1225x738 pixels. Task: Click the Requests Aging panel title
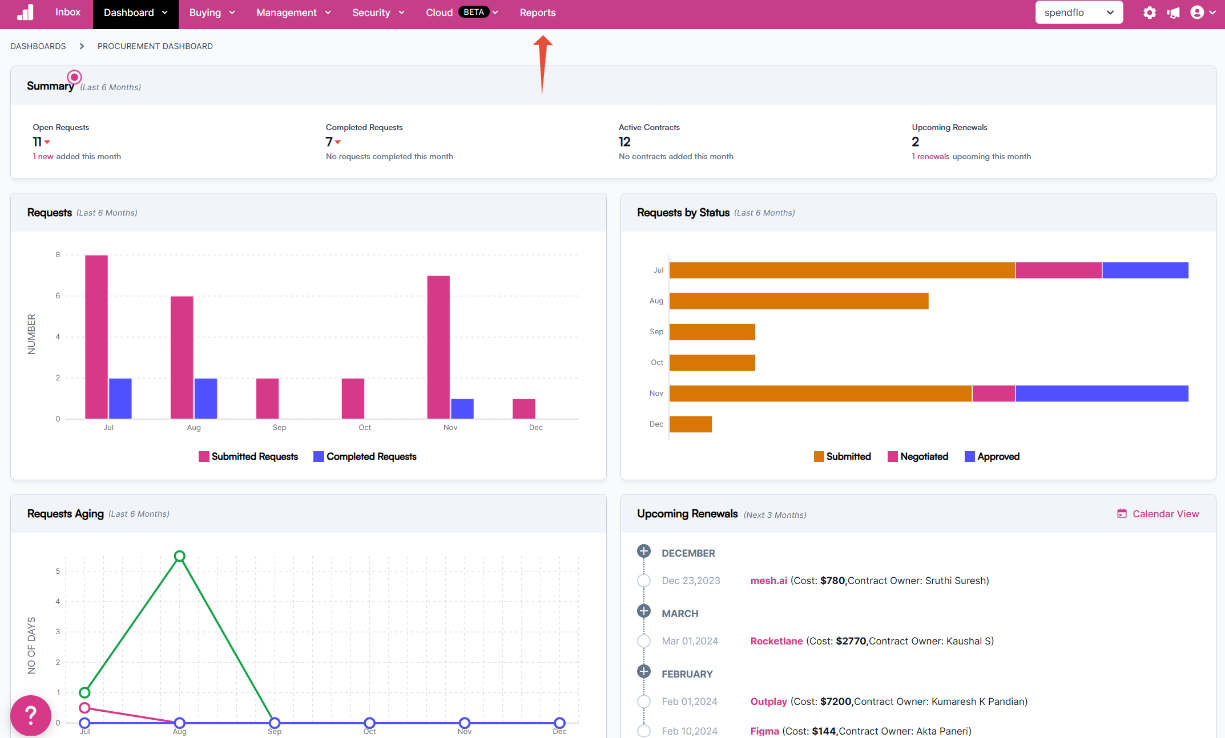point(66,514)
